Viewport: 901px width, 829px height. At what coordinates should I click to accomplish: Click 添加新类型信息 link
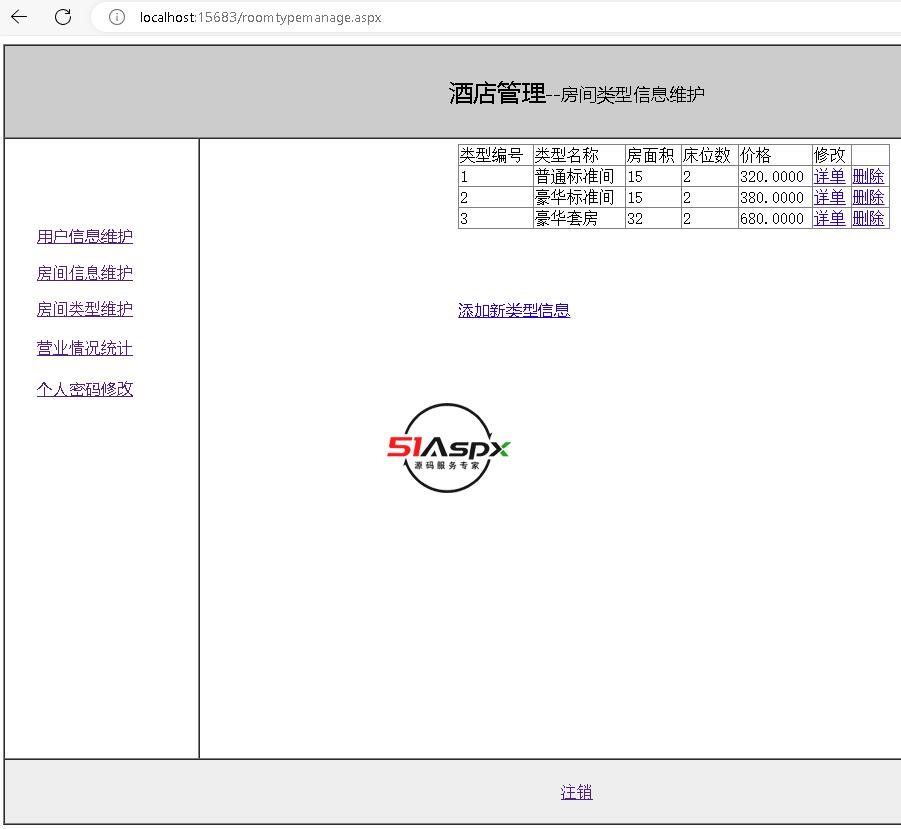[514, 311]
